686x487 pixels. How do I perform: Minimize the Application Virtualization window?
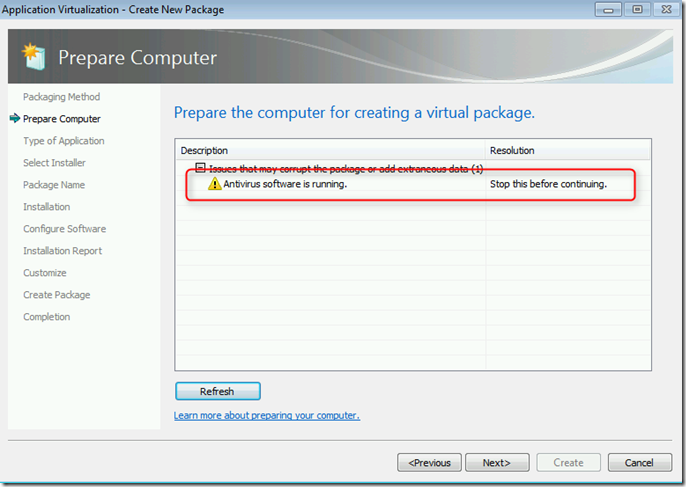[608, 9]
